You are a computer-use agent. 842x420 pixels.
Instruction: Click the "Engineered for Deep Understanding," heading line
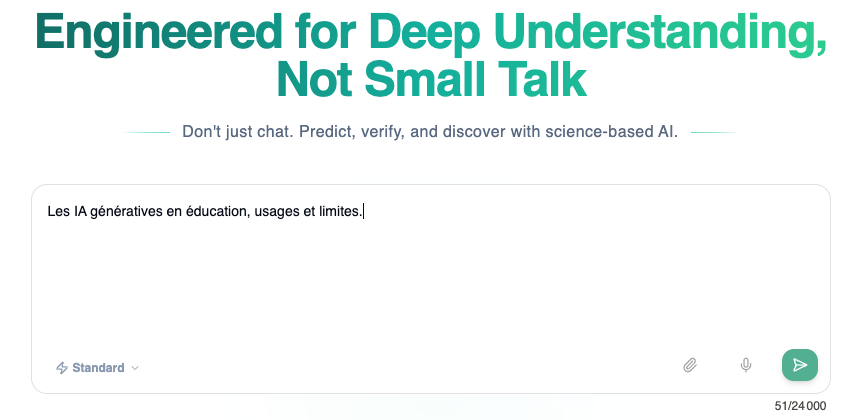[431, 34]
